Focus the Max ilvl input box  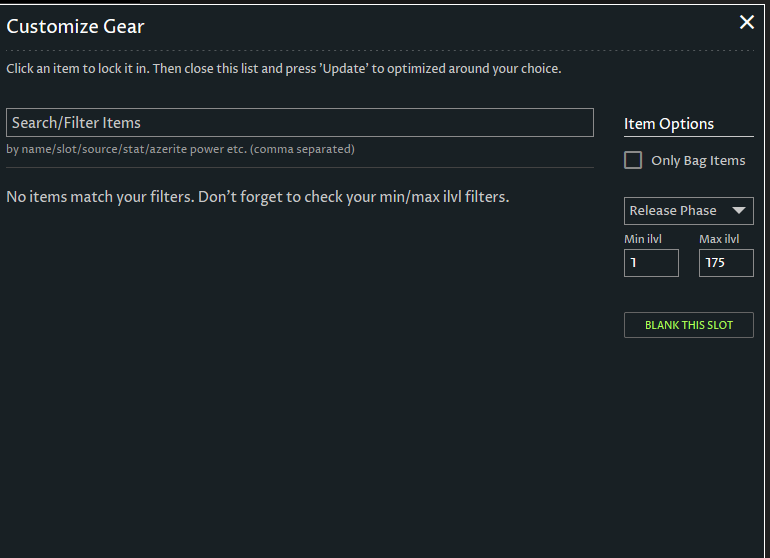(x=725, y=263)
